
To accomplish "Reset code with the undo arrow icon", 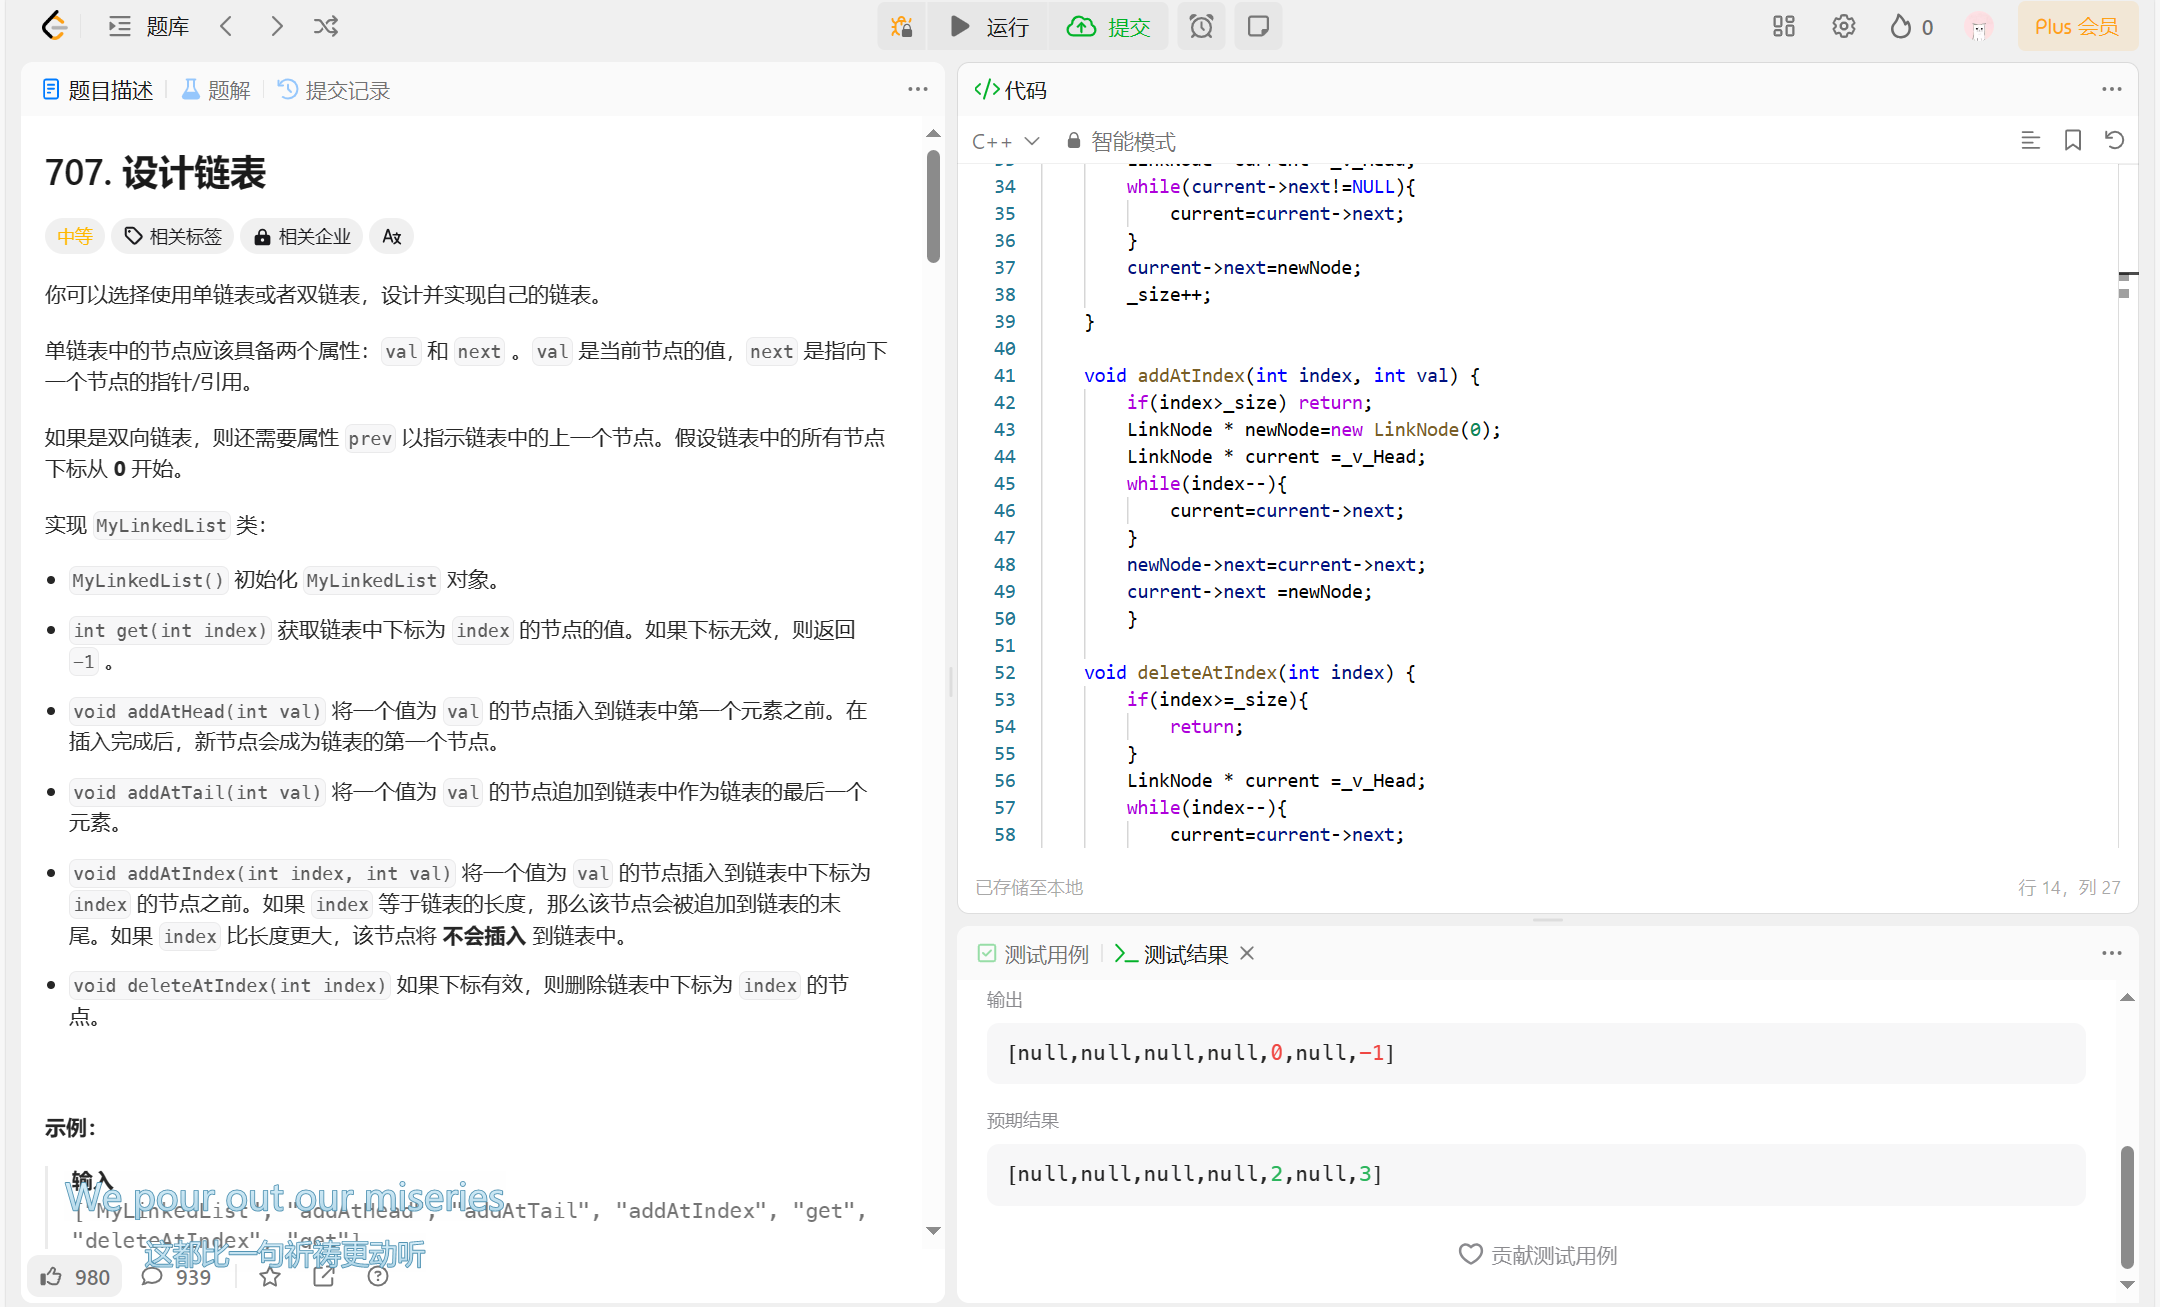I will [2114, 140].
